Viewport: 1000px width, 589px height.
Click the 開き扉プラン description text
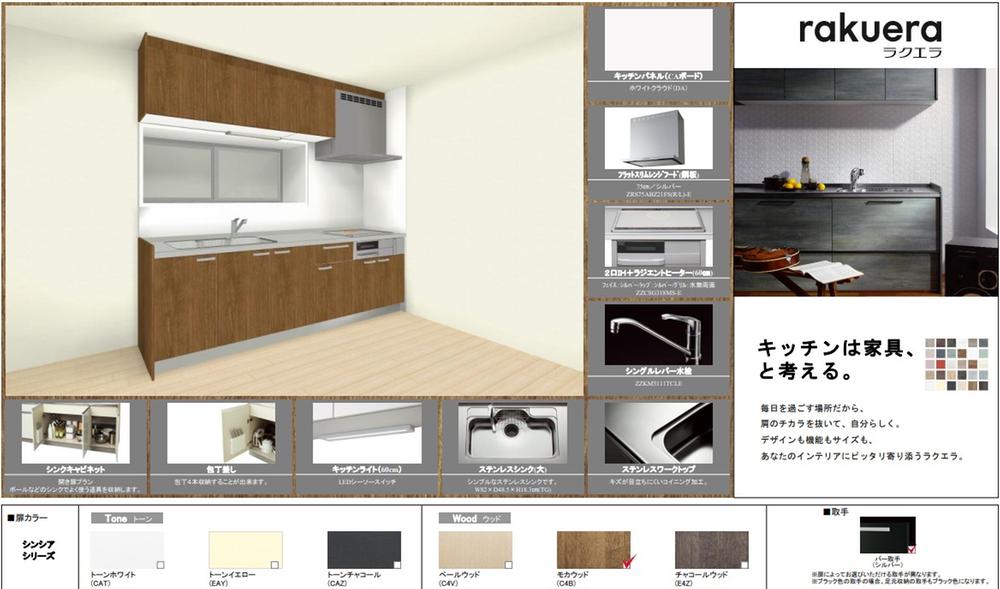pyautogui.click(x=76, y=482)
